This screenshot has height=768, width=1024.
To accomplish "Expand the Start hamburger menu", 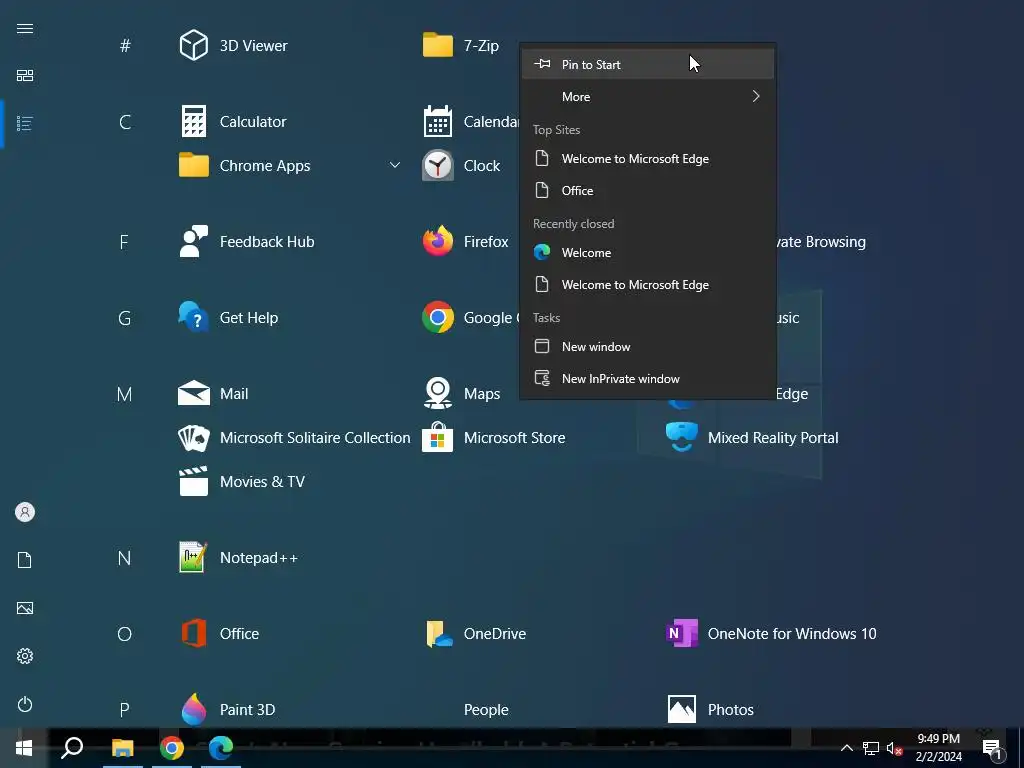I will 25,28.
